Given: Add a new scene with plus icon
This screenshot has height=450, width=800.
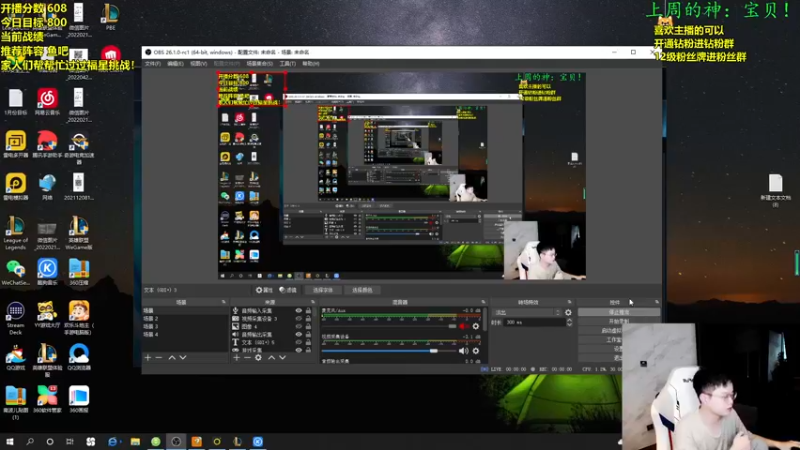Looking at the screenshot, I should 148,358.
